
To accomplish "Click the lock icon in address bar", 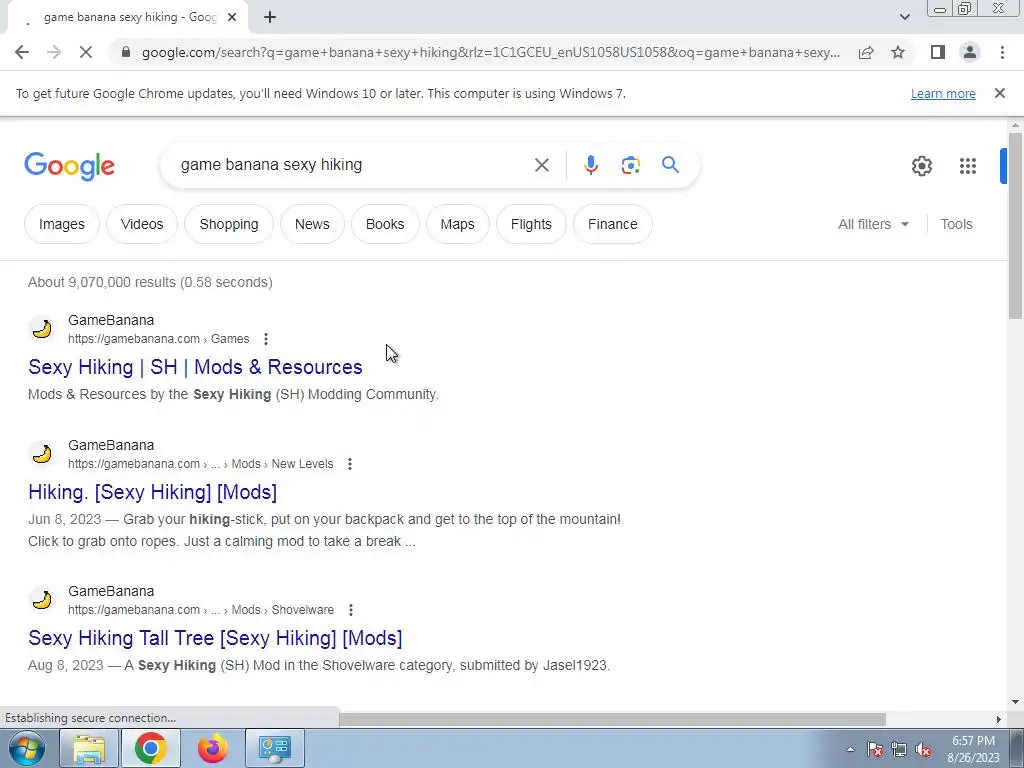I will (x=126, y=52).
